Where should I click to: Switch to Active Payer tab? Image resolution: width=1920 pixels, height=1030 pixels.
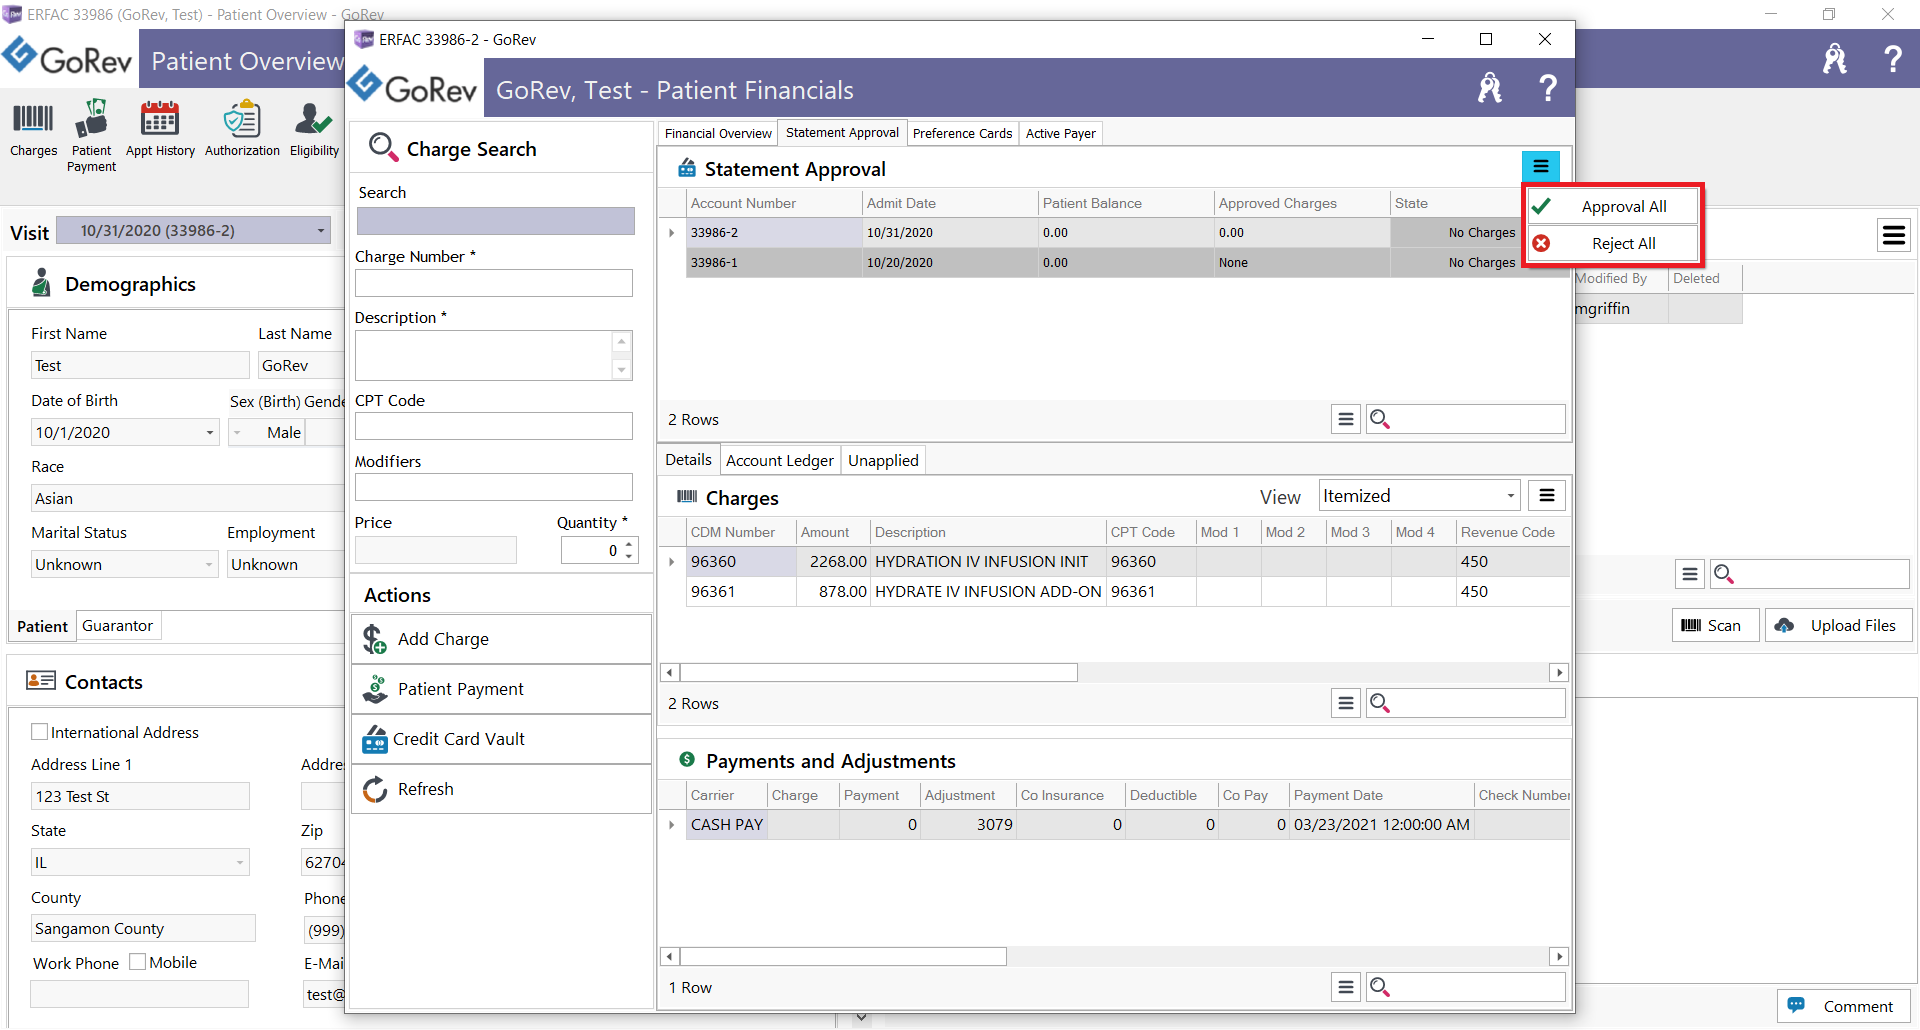click(x=1060, y=134)
